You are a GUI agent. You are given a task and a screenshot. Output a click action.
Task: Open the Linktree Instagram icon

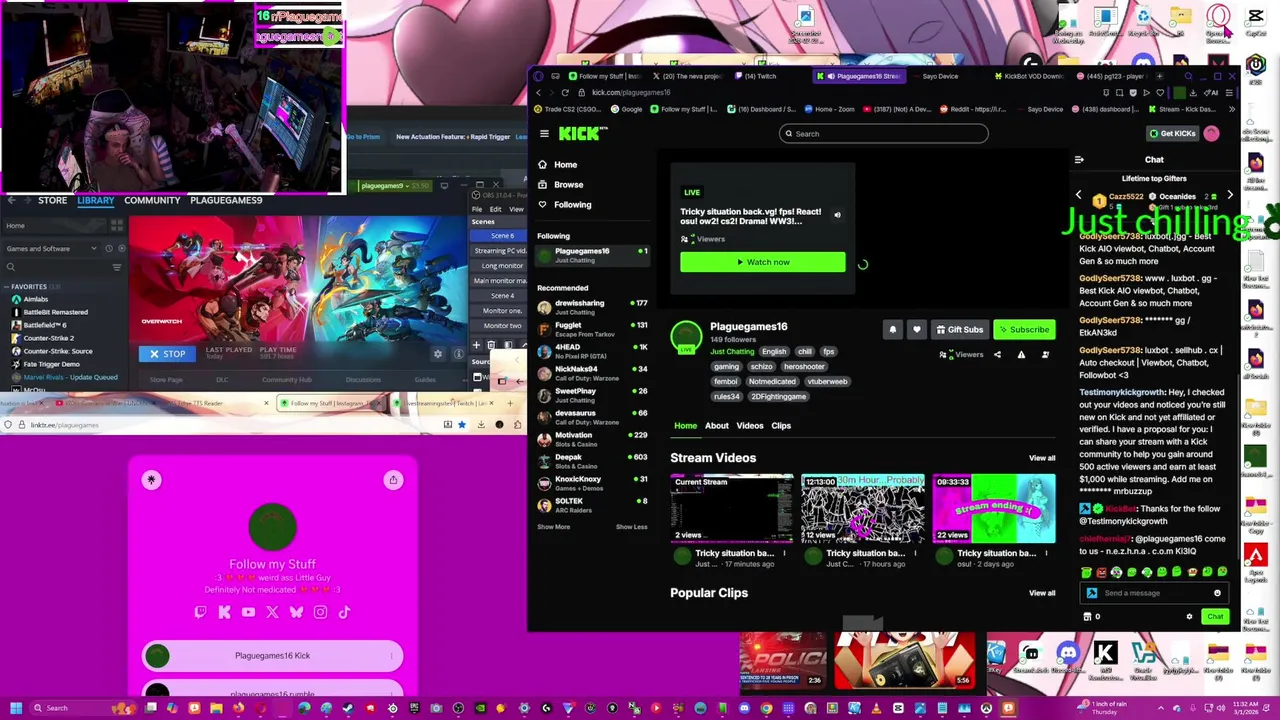(320, 612)
